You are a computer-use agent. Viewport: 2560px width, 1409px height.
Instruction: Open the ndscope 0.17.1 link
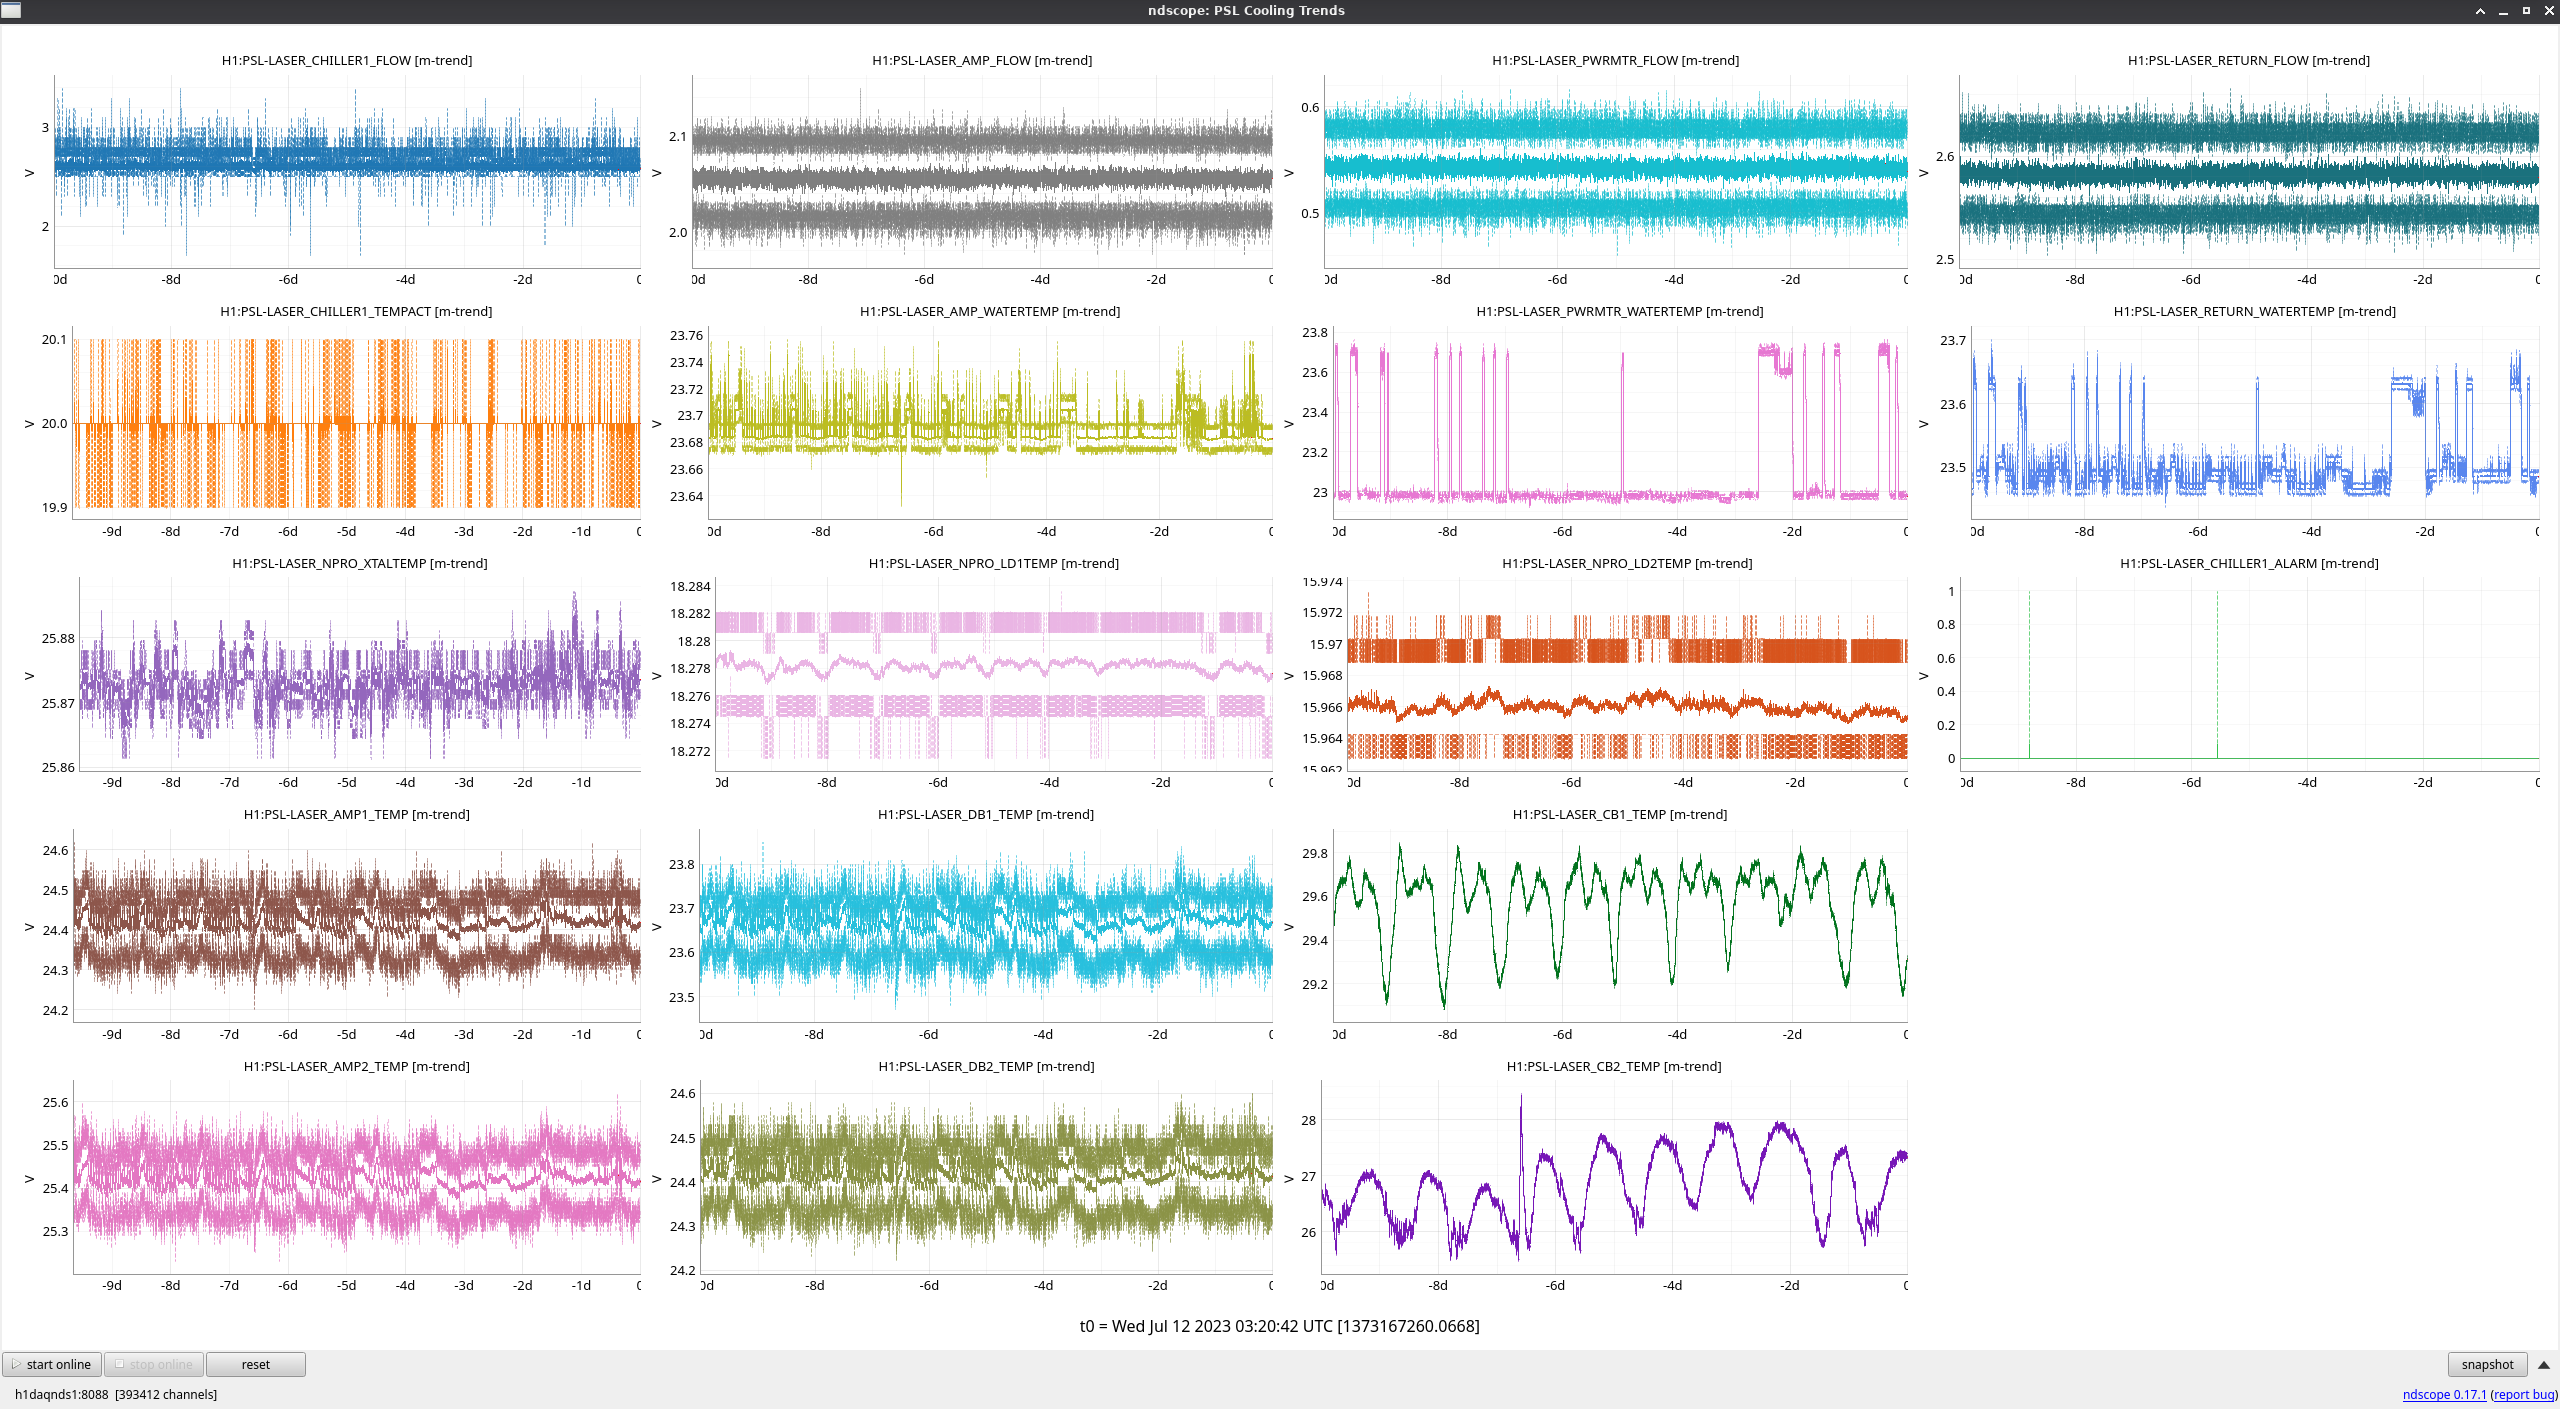click(2443, 1394)
